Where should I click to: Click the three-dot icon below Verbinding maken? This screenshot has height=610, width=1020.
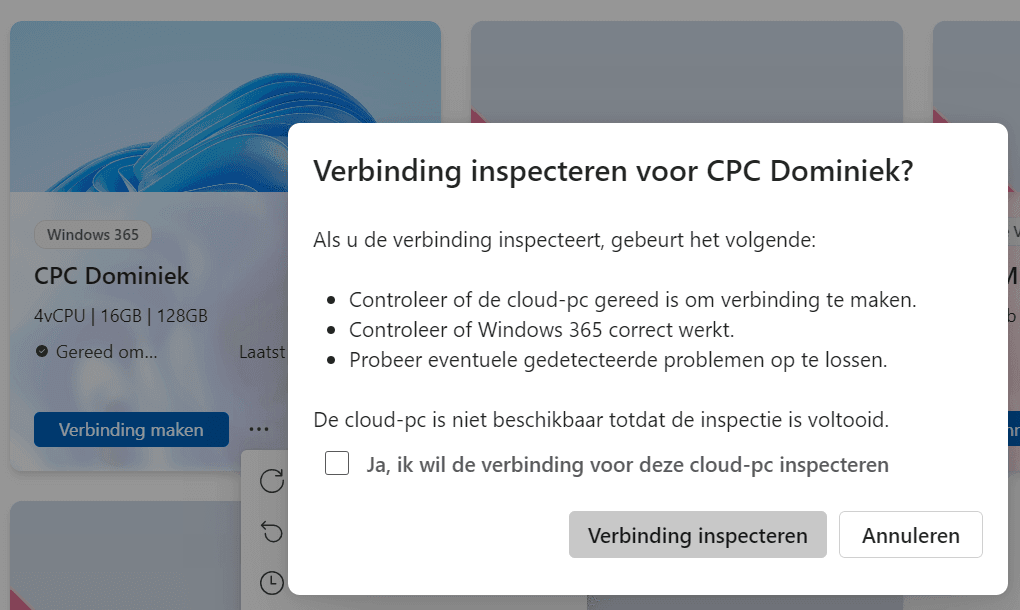[x=259, y=428]
